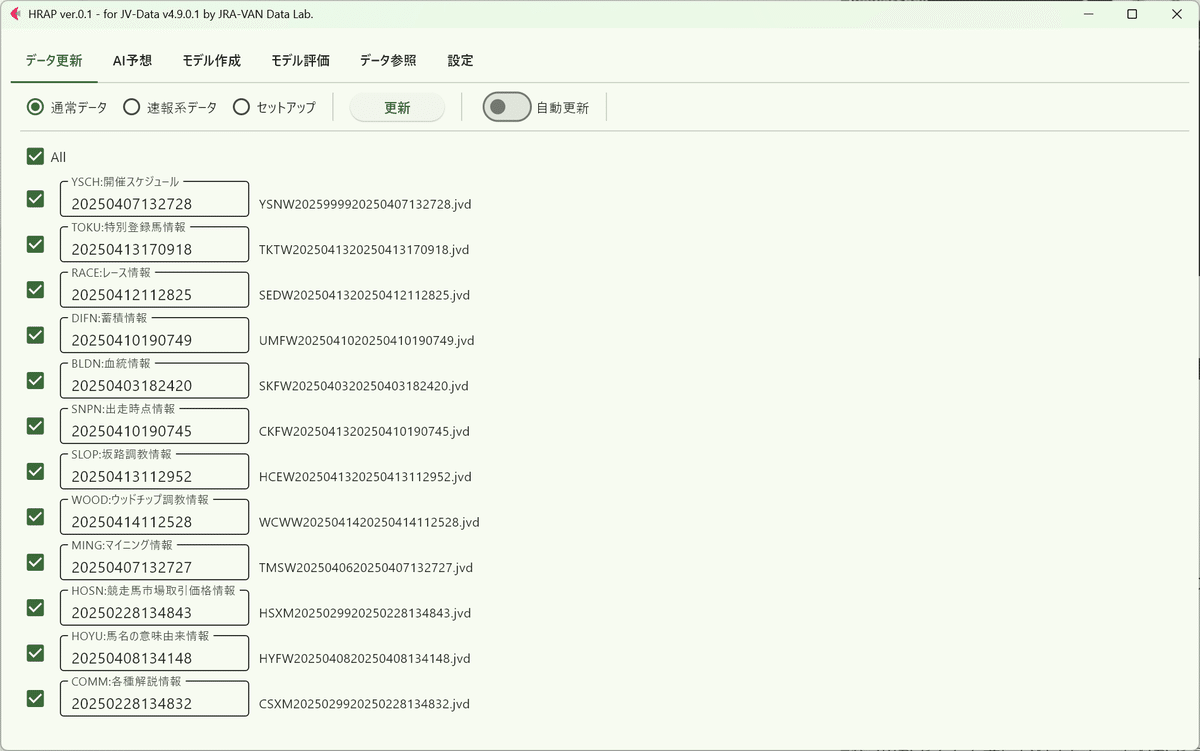Uncheck the MING:マイニング情報 checkbox
This screenshot has width=1200, height=751.
tap(35, 562)
